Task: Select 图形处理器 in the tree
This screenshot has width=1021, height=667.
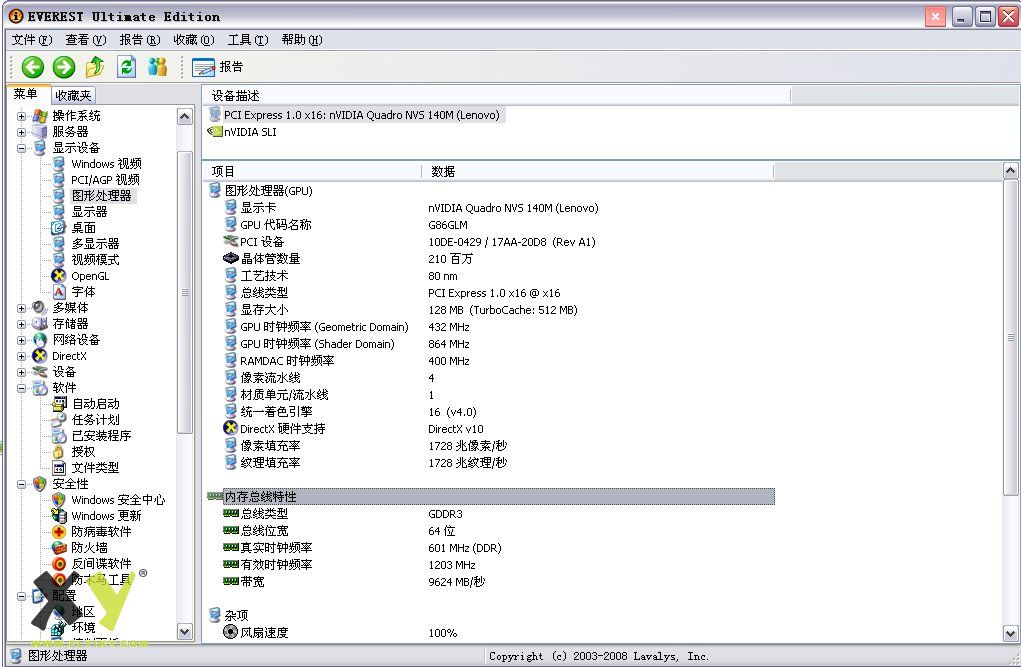Action: (x=102, y=195)
